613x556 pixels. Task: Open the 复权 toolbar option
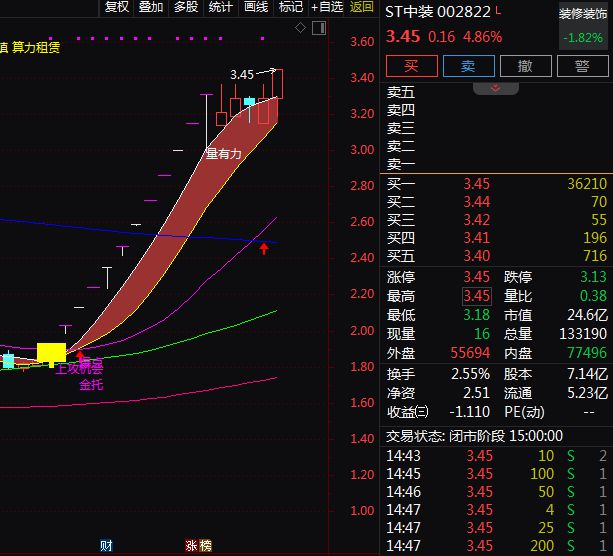click(x=117, y=7)
